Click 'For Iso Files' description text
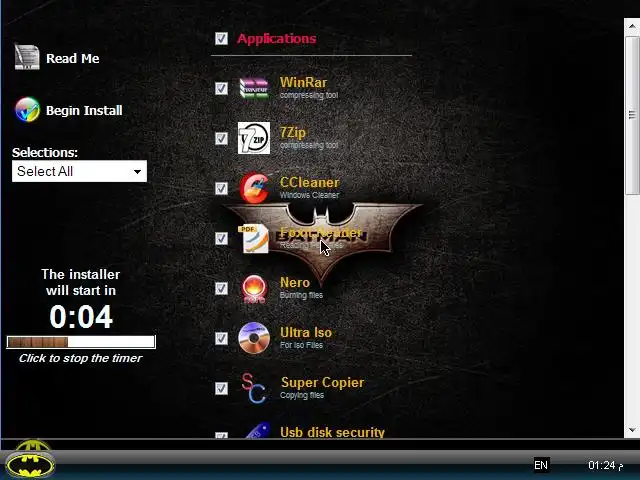This screenshot has height=480, width=640. coord(301,345)
